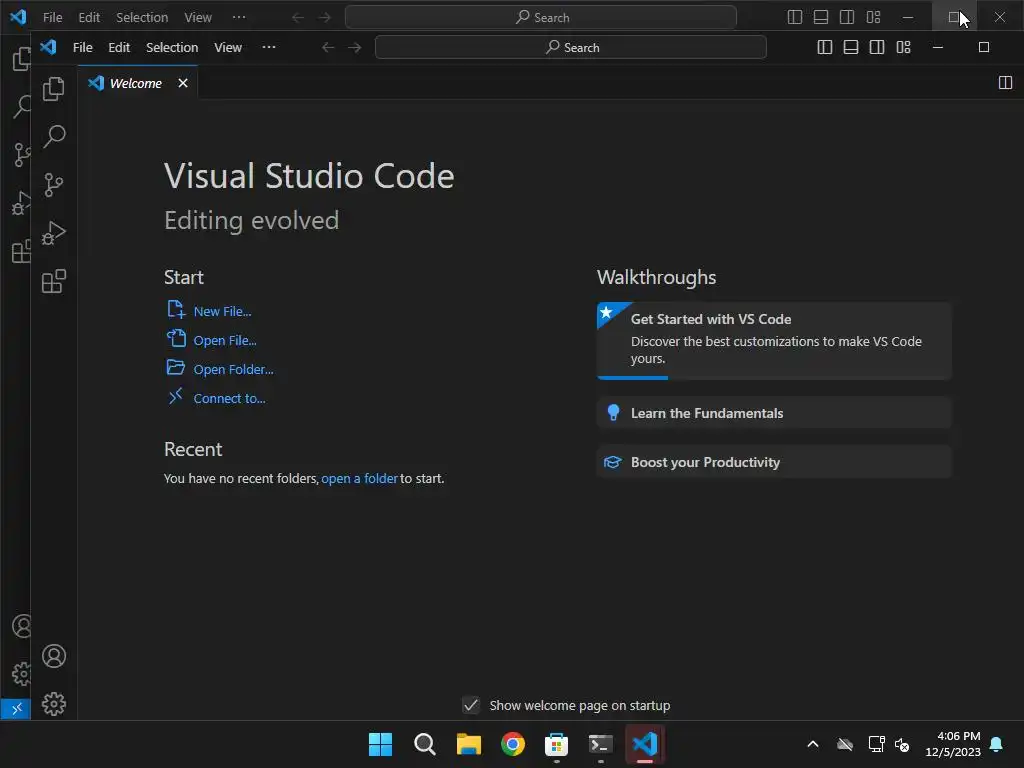Toggle bottom panel in front window title bar
This screenshot has width=1024, height=768.
851,47
